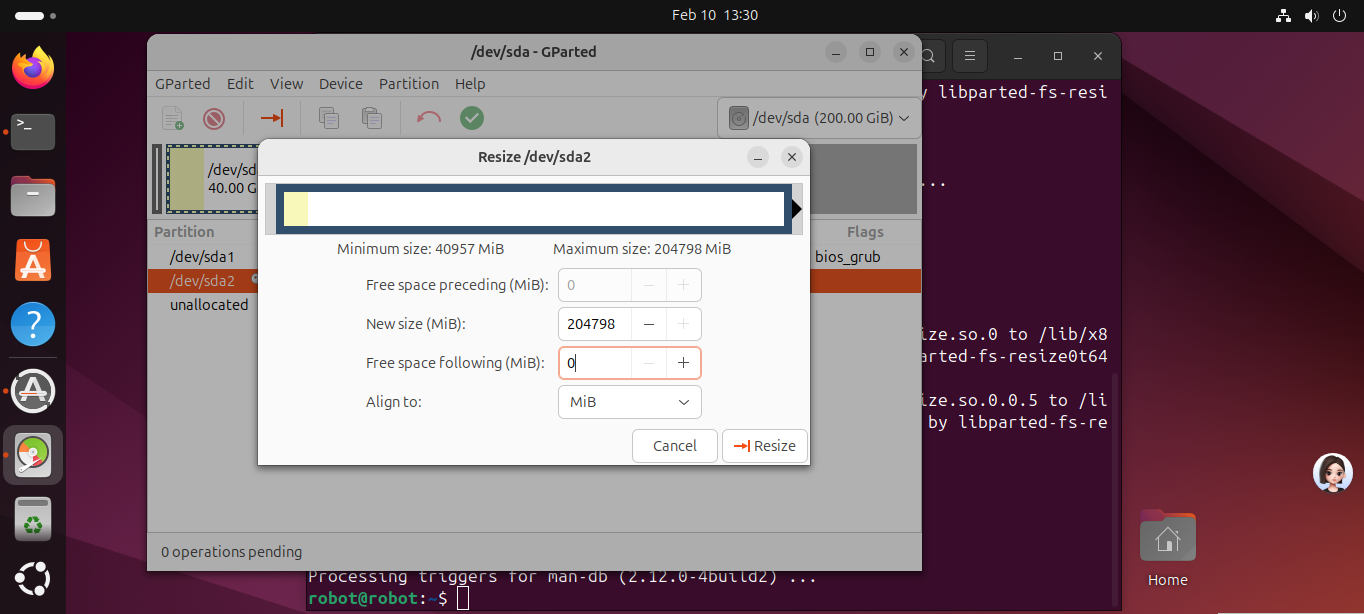Open Firefox from the dock
The height and width of the screenshot is (614, 1364).
coord(33,68)
